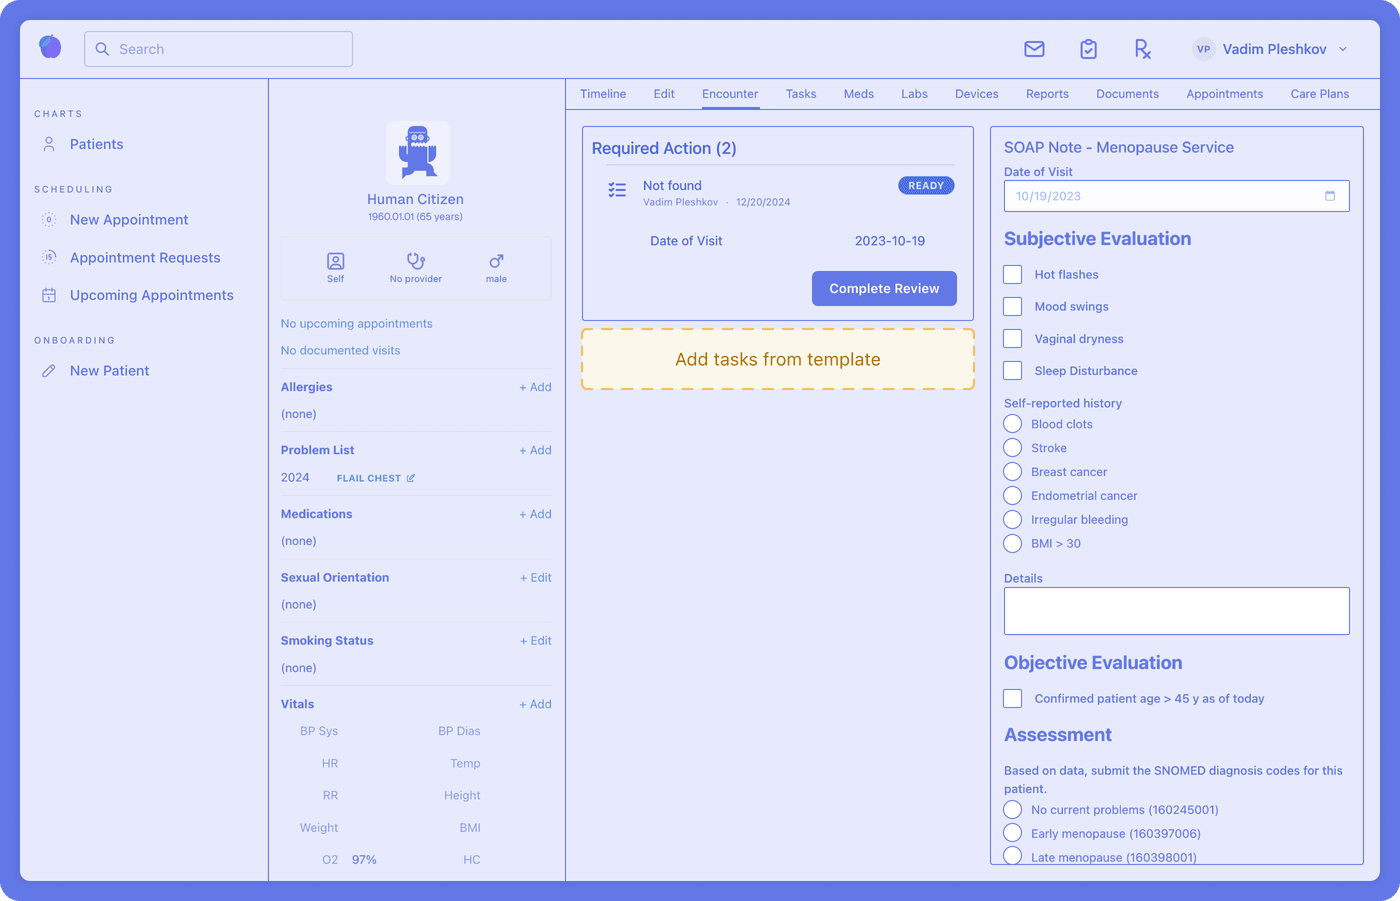Screen dimensions: 1400x901
Task: Click the No provider stethoscope icon
Action: click(x=416, y=261)
